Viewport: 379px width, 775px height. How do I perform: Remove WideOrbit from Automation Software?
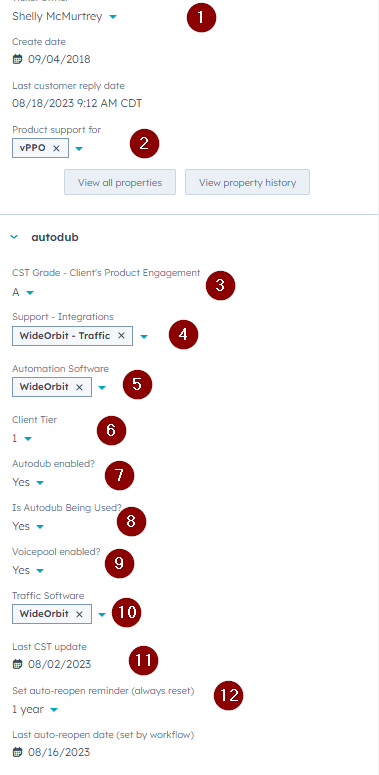click(x=79, y=387)
